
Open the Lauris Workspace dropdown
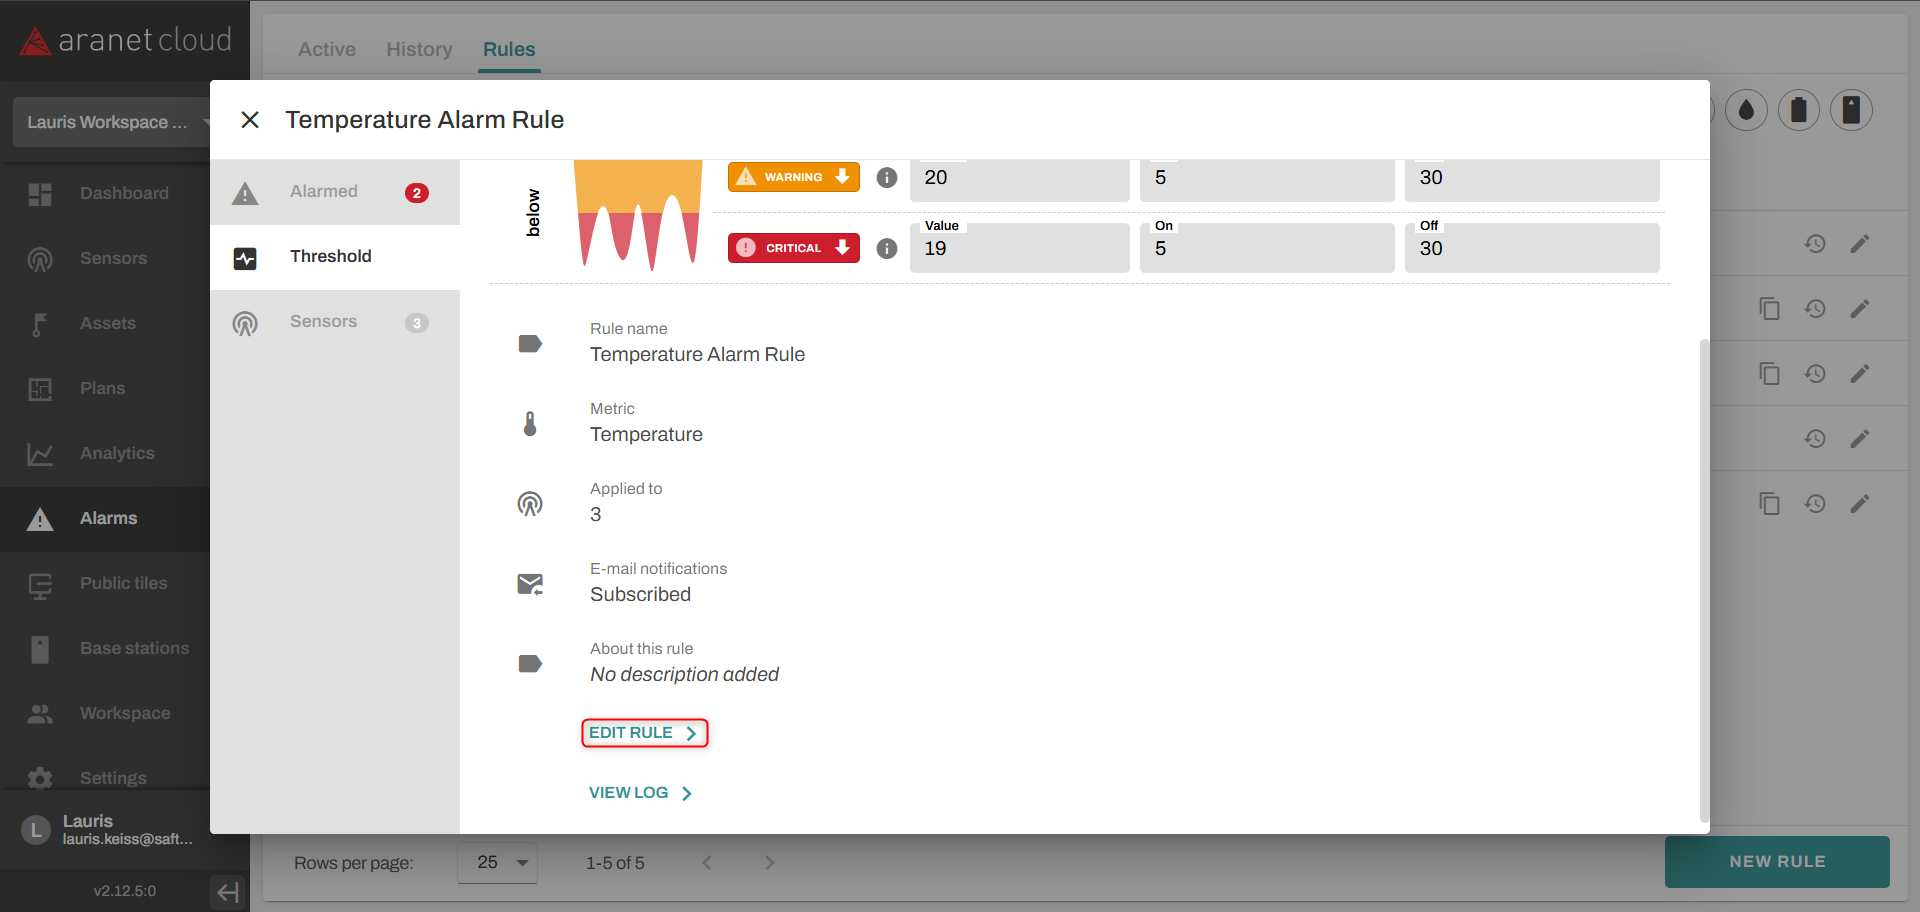[112, 122]
